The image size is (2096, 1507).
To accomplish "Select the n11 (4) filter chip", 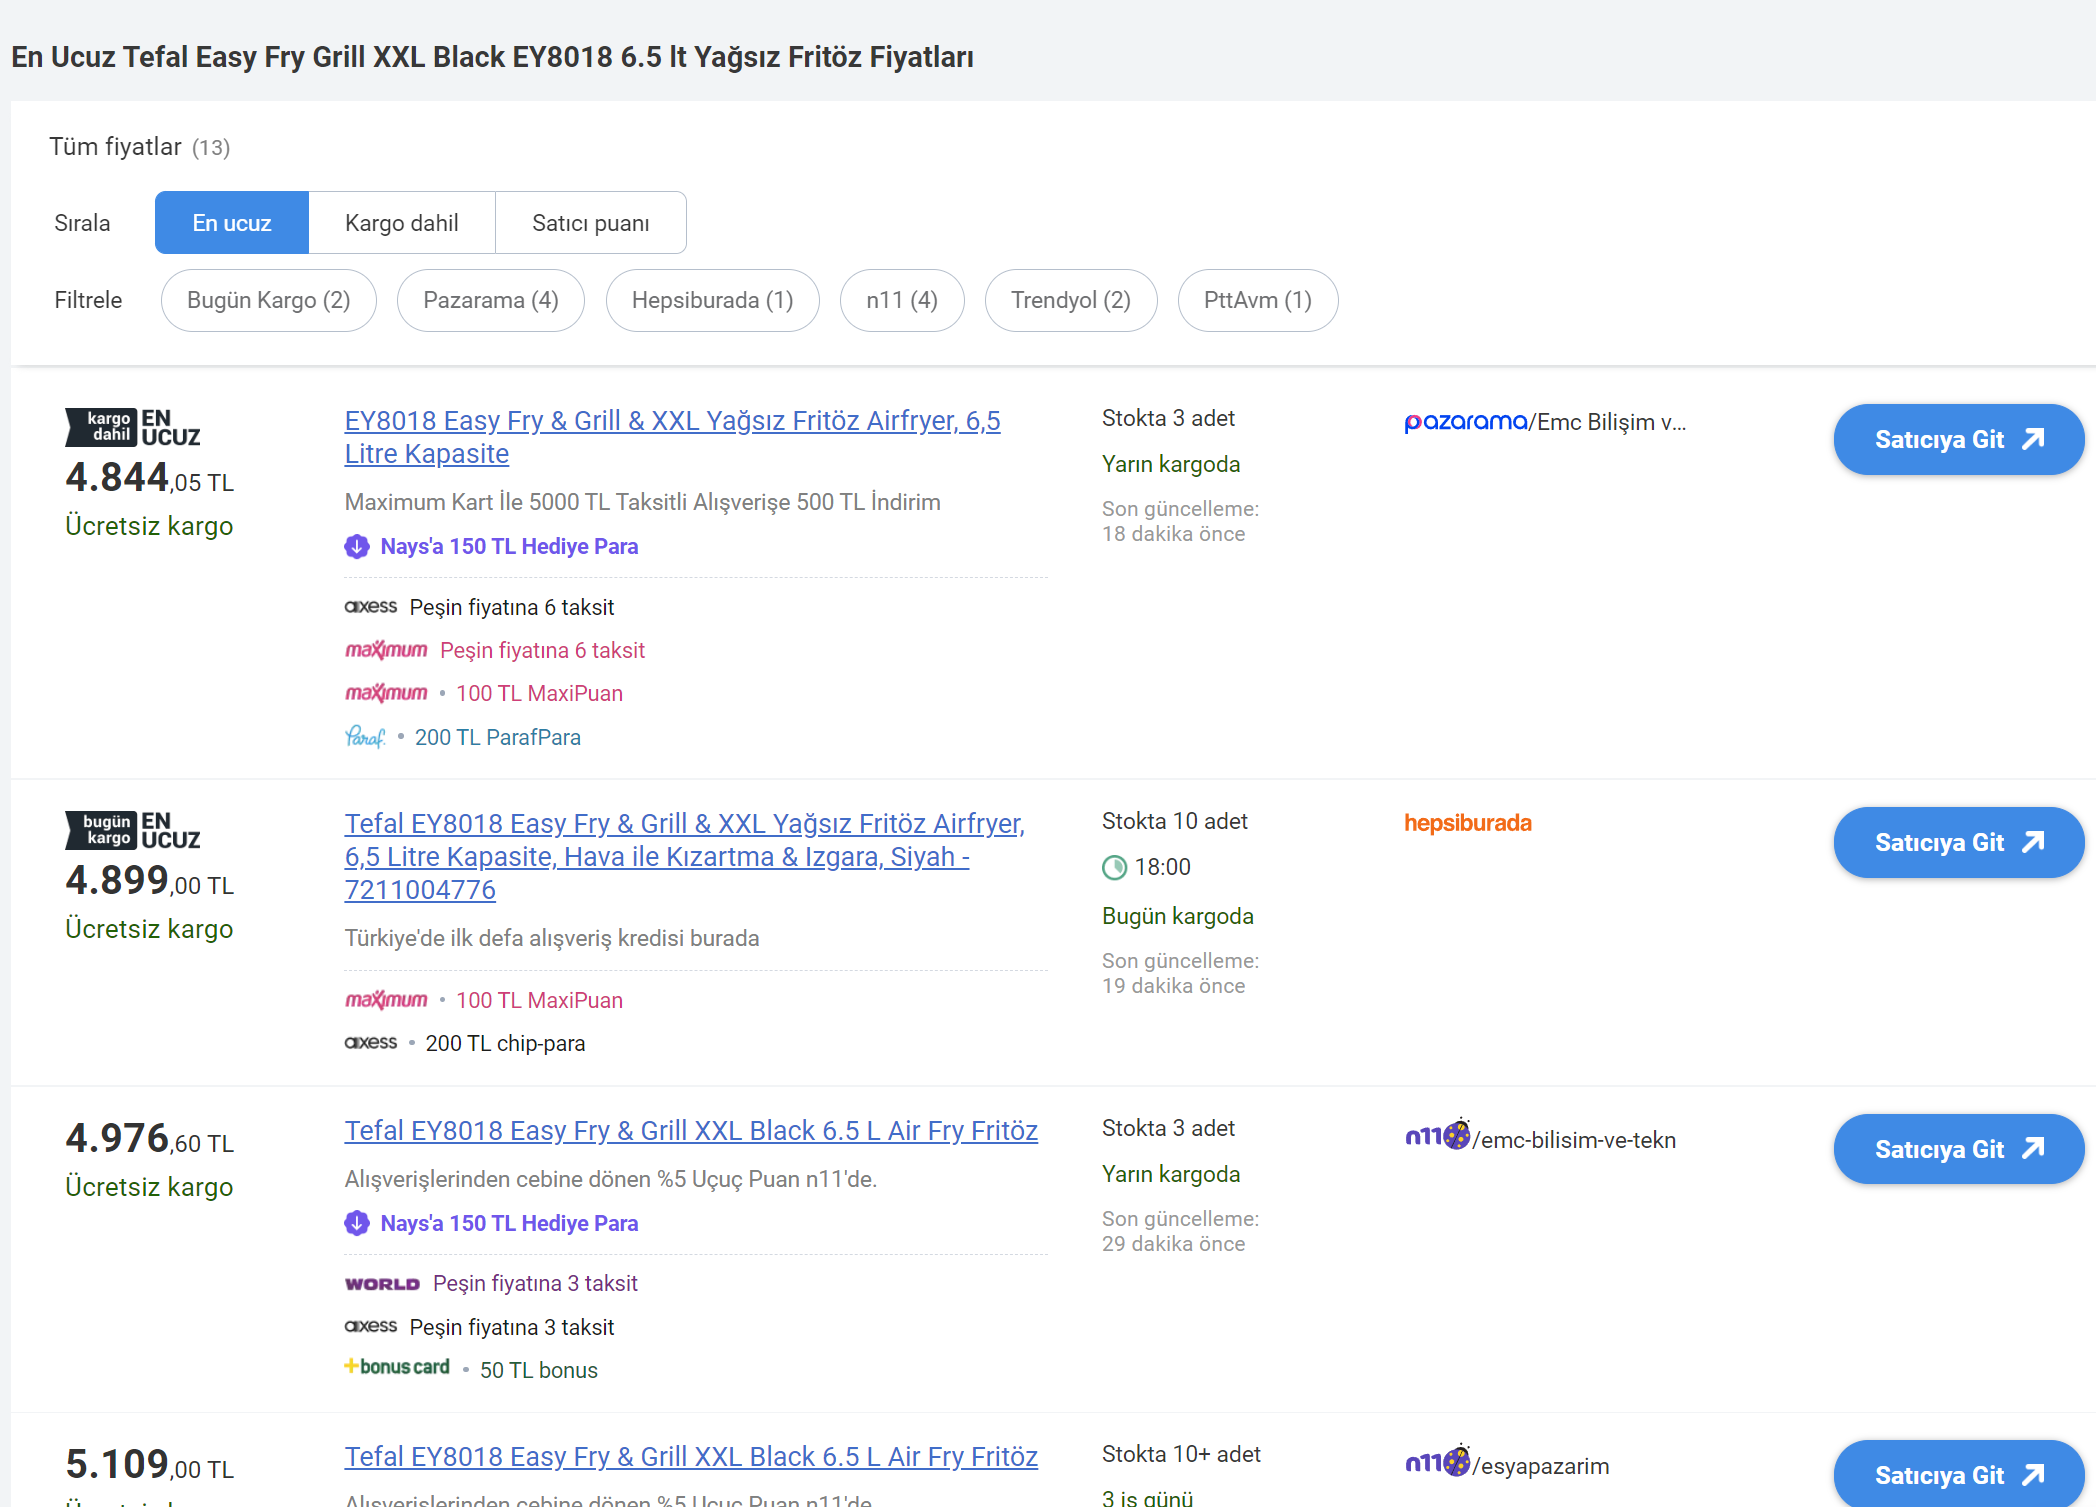I will pos(901,300).
